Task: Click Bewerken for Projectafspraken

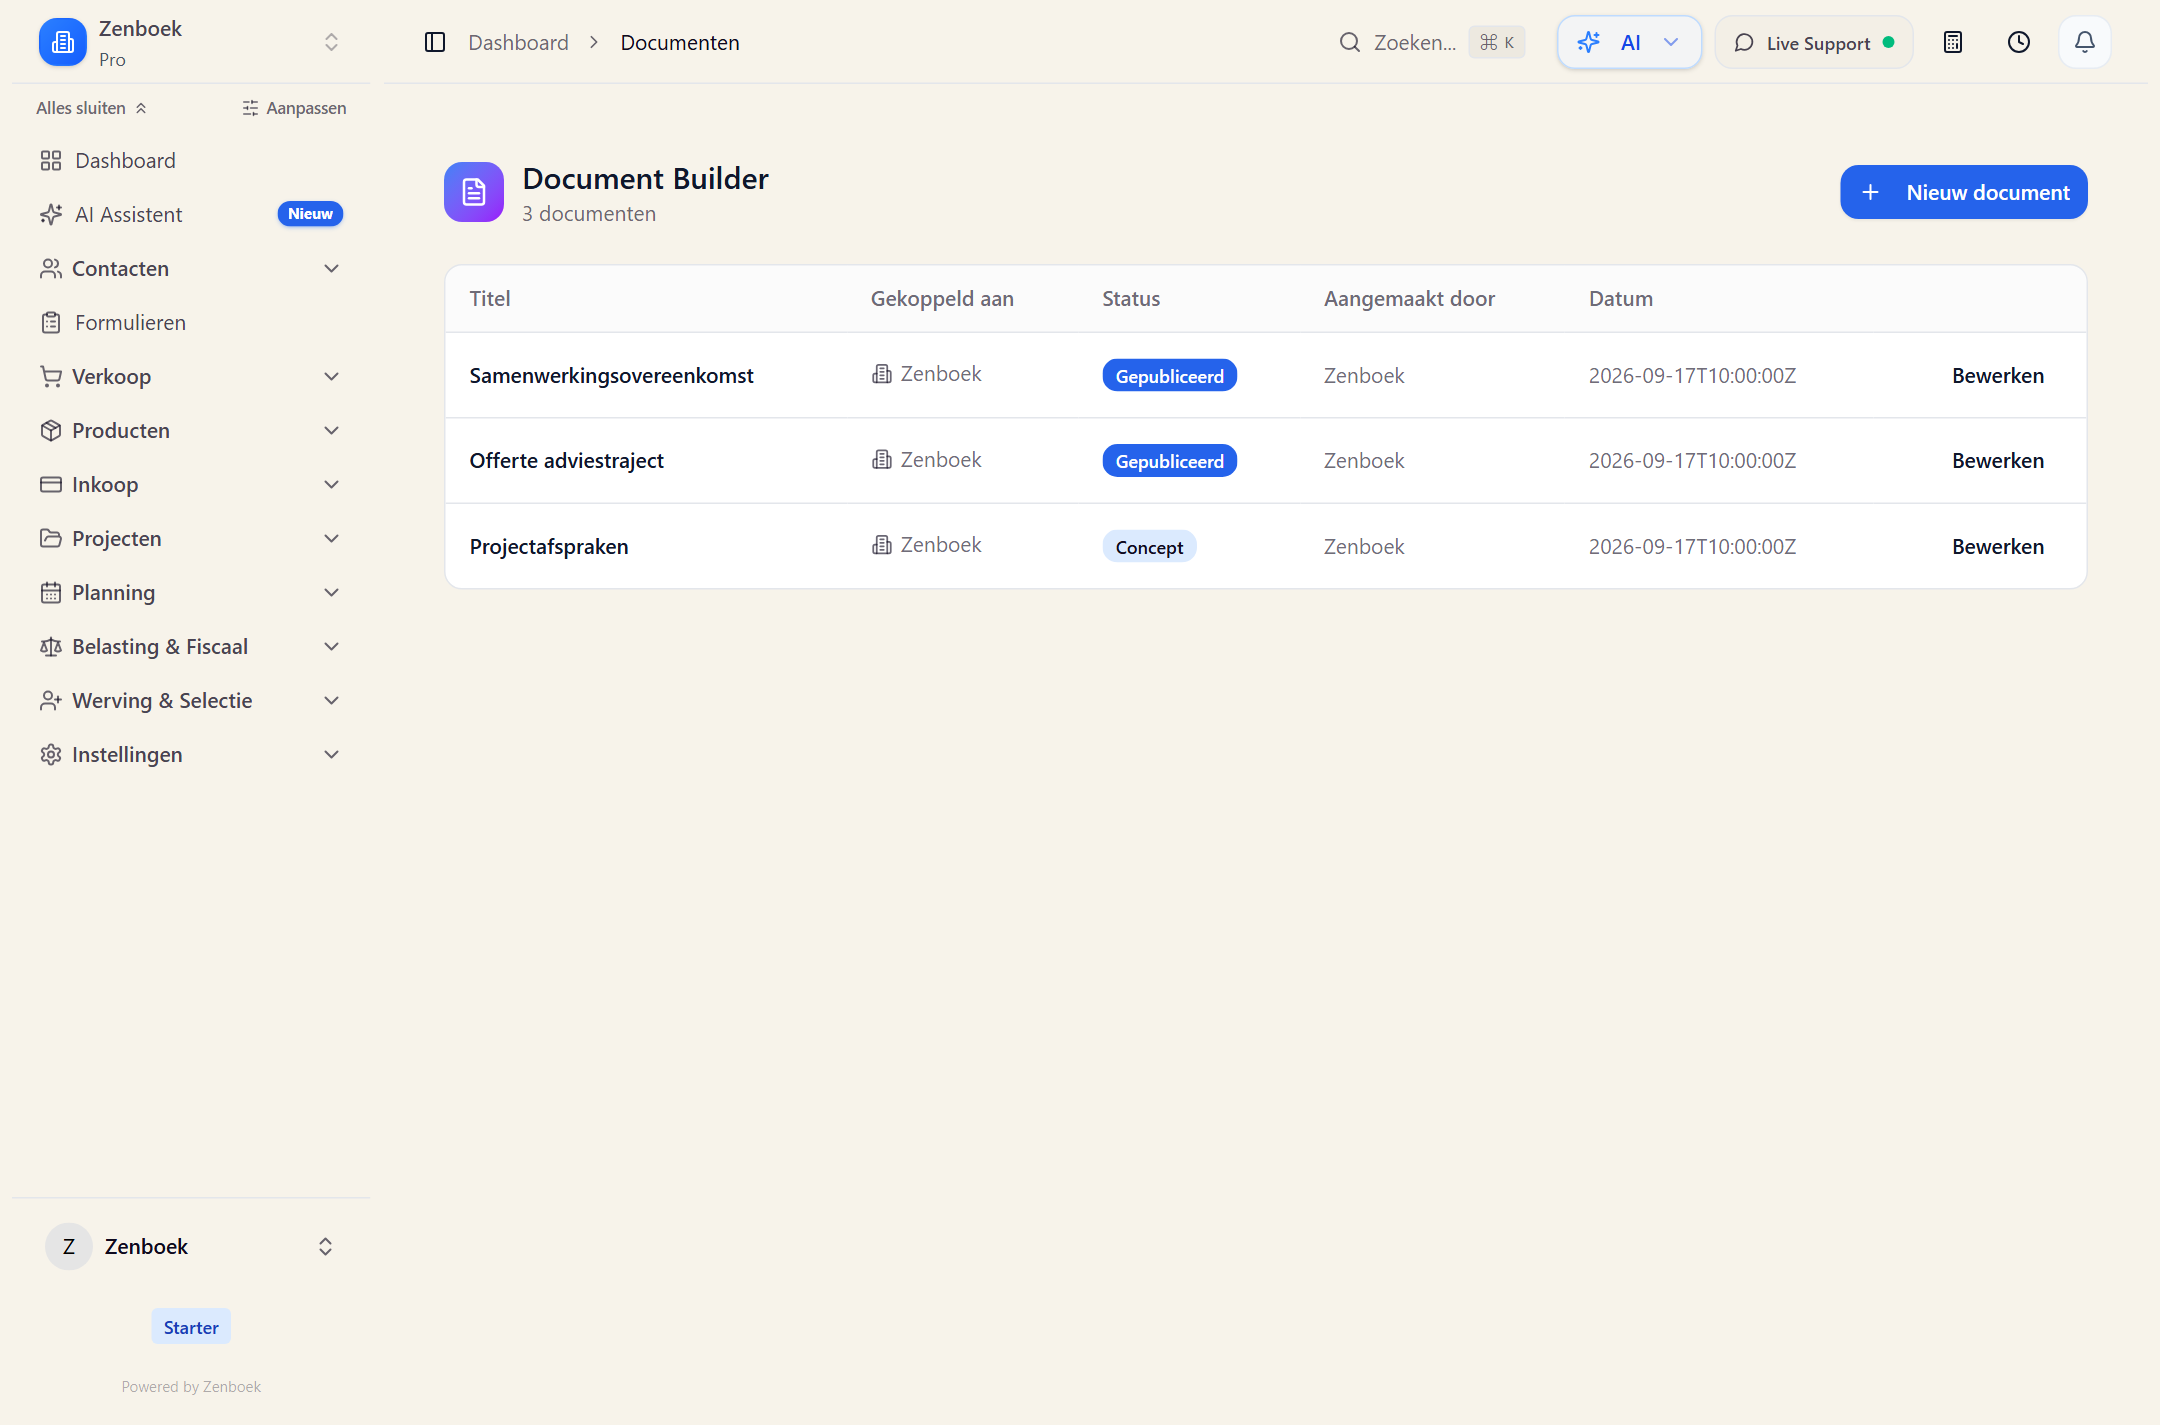Action: click(x=1997, y=546)
